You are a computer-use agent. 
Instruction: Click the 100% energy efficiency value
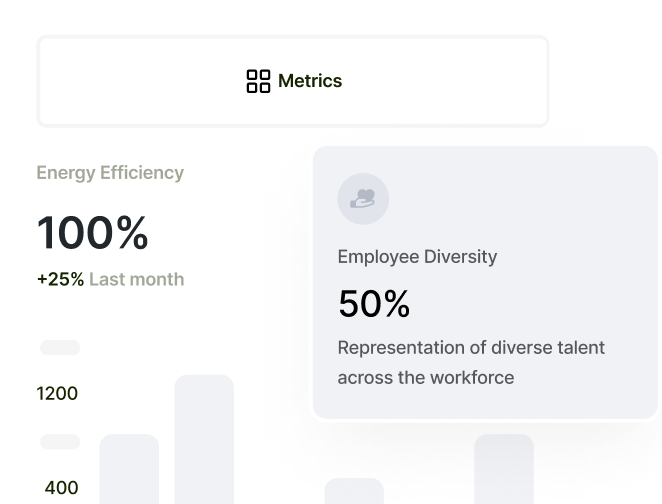click(92, 232)
